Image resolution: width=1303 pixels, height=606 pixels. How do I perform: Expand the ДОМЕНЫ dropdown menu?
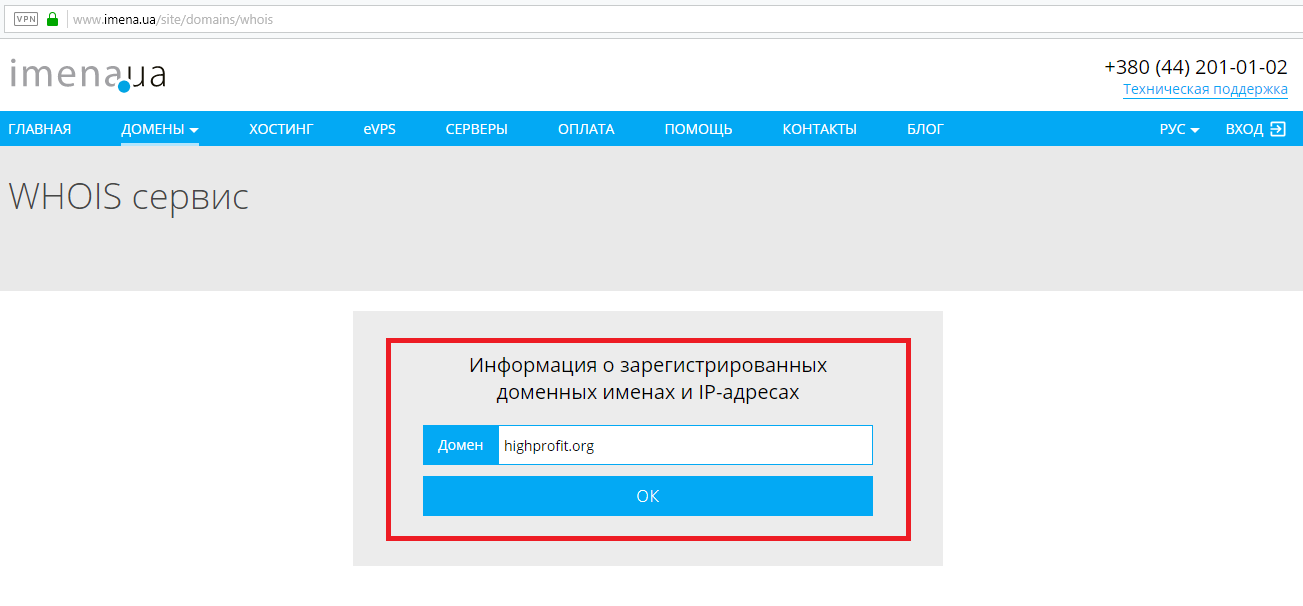click(x=159, y=129)
